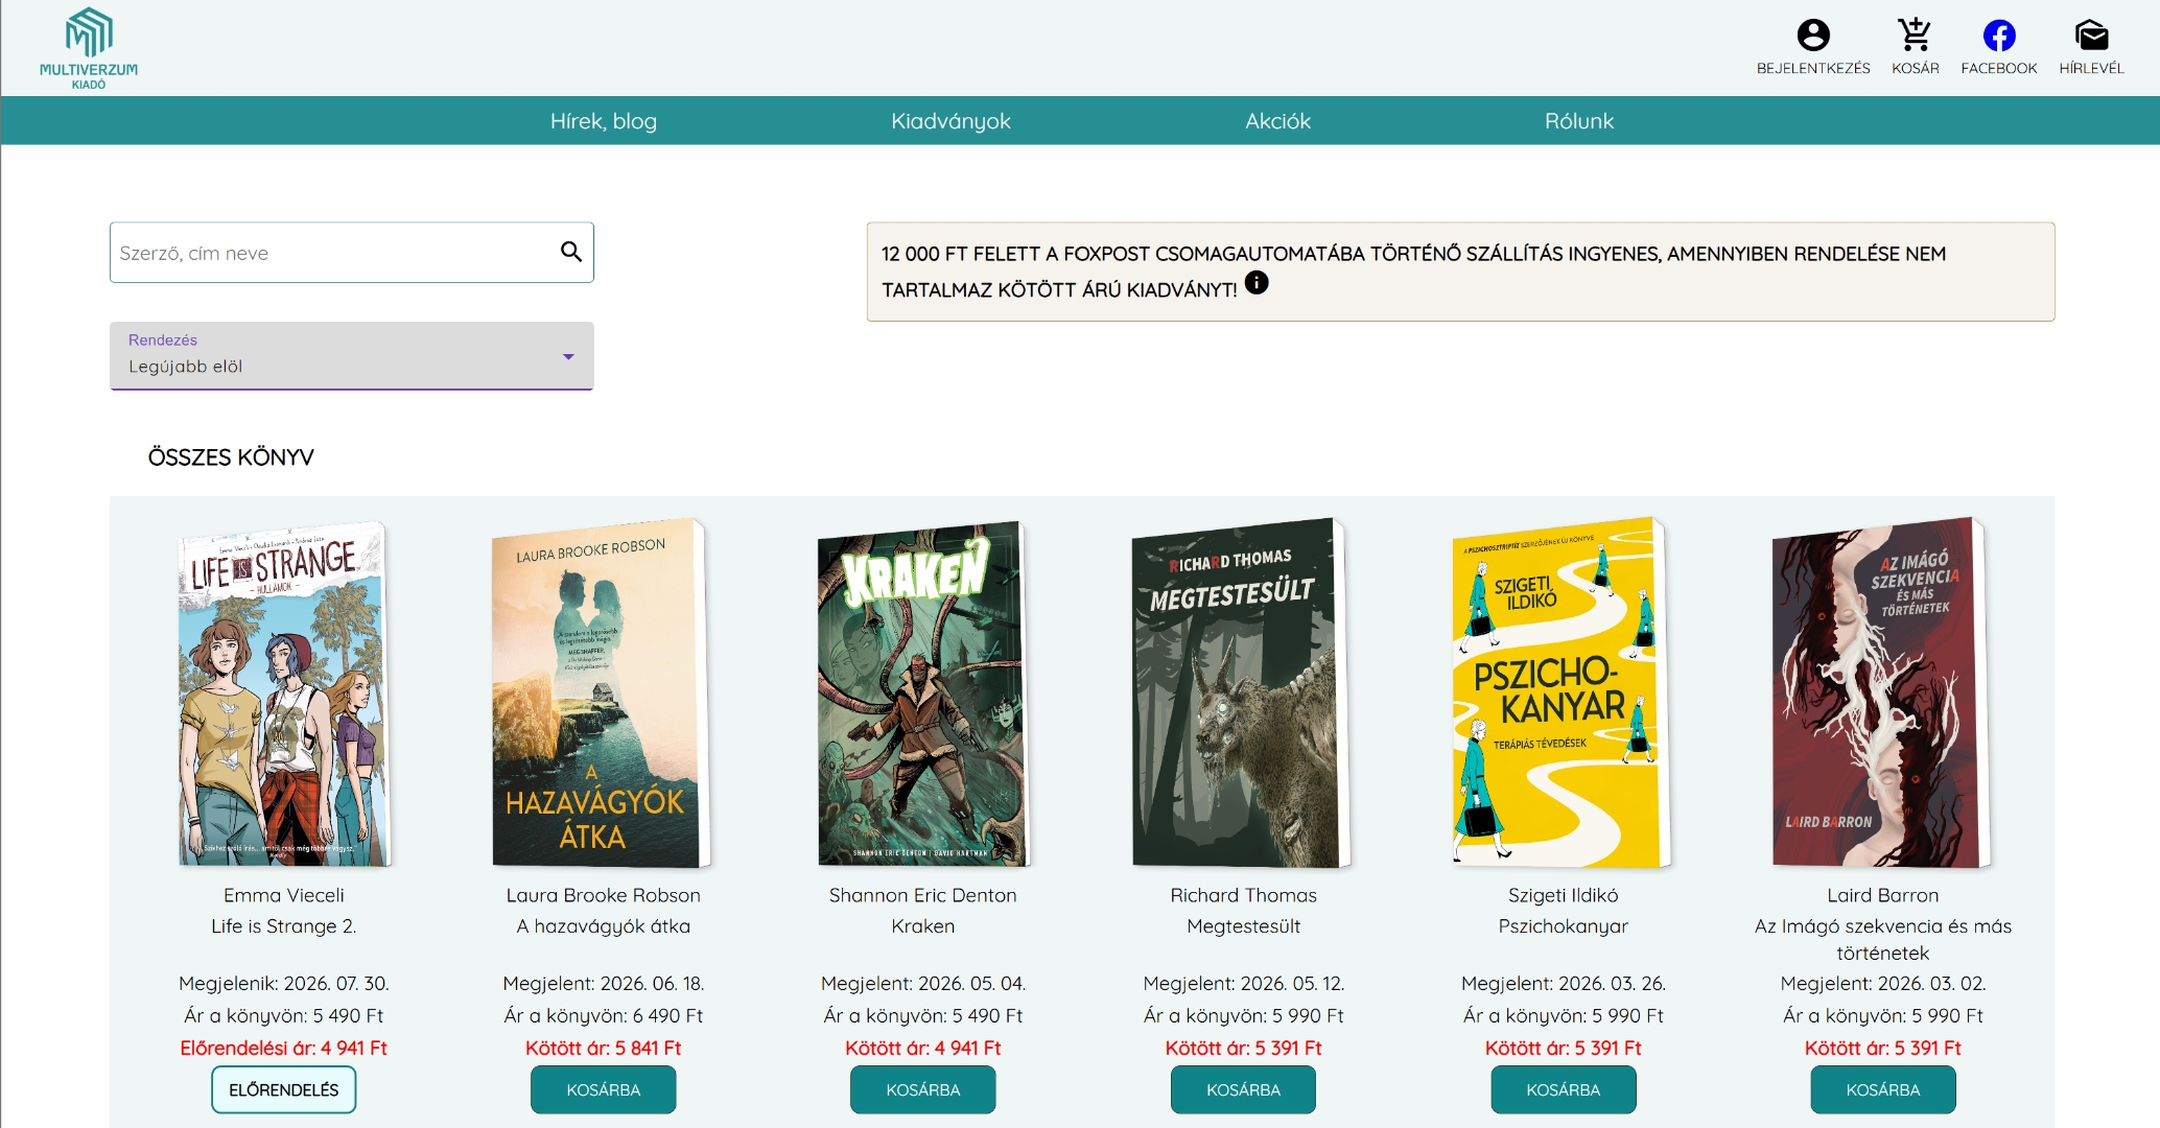Open the Rólunk menu

[x=1579, y=121]
